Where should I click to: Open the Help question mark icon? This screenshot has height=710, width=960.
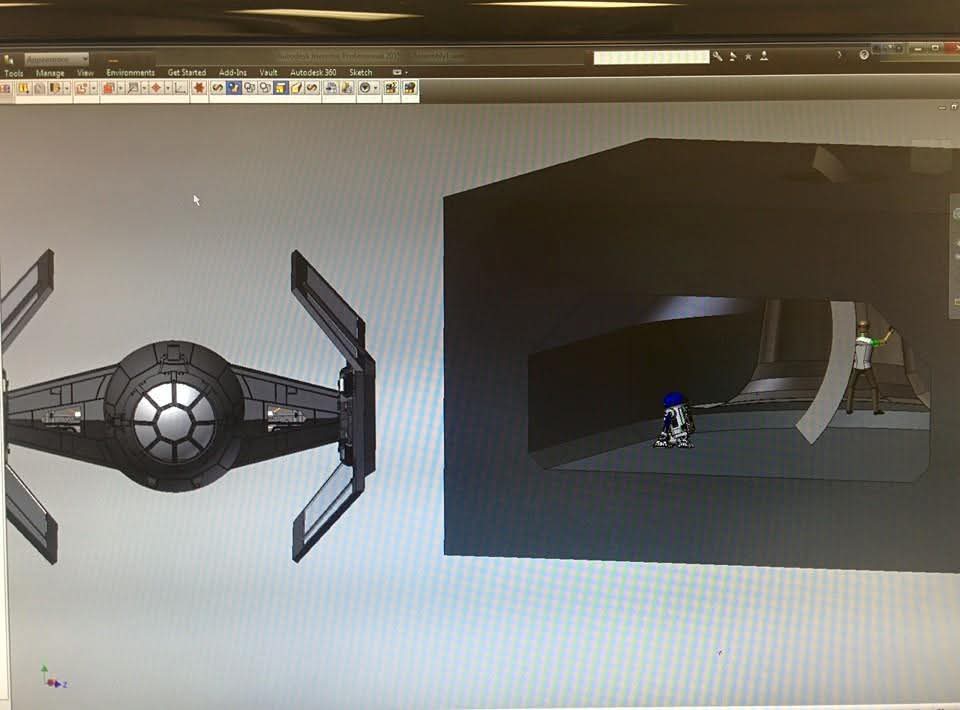pos(864,55)
